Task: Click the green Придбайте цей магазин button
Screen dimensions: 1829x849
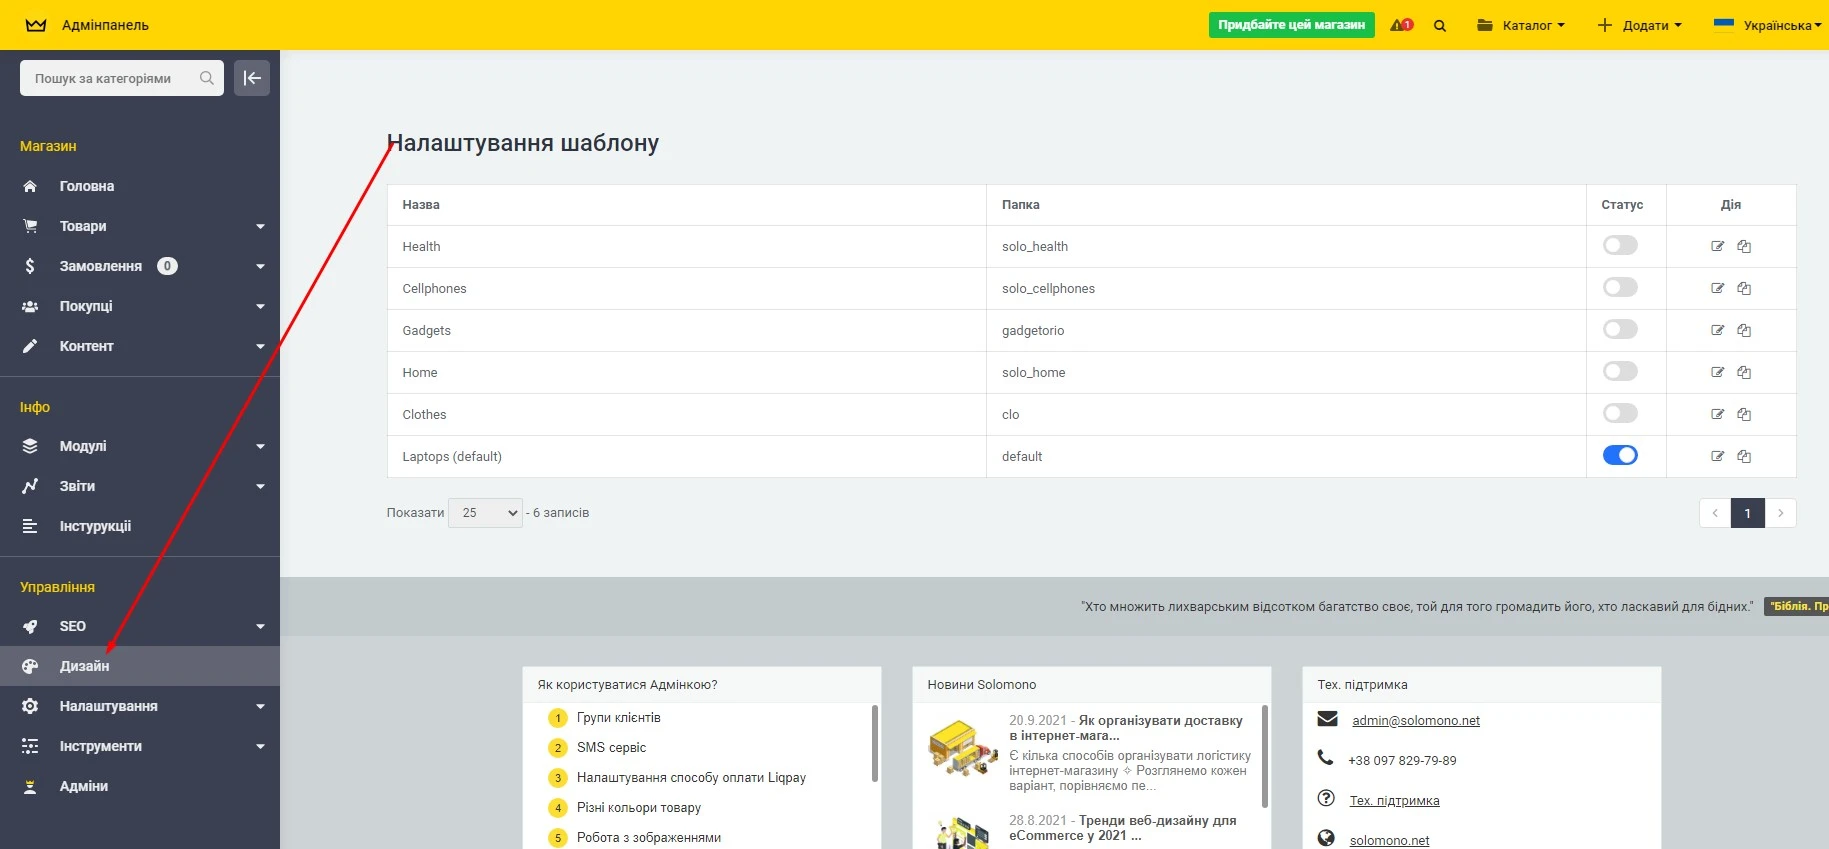Action: click(1291, 25)
